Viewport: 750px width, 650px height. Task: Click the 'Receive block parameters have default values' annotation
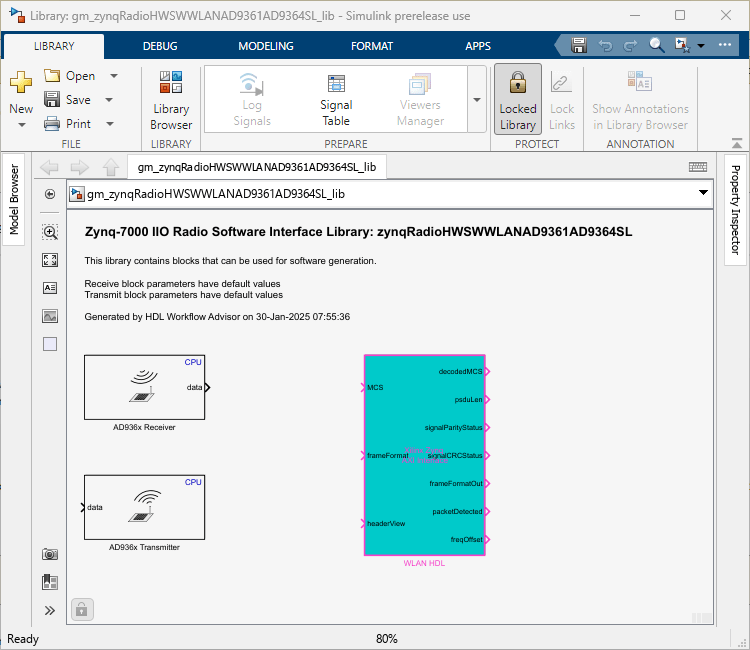182,284
